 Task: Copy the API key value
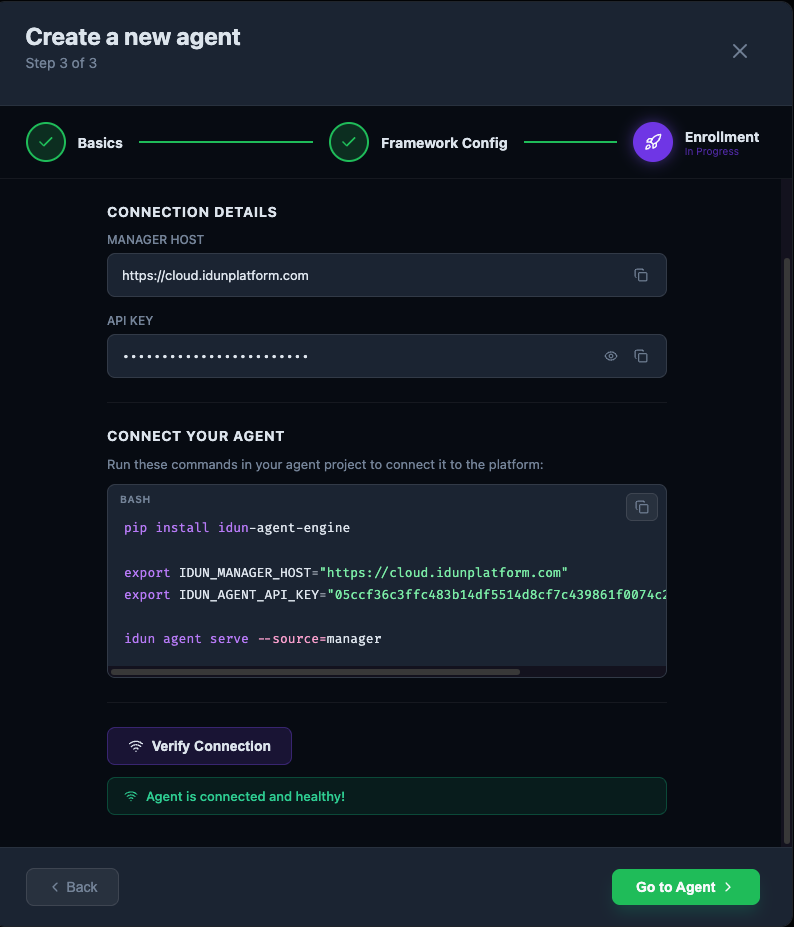point(641,355)
